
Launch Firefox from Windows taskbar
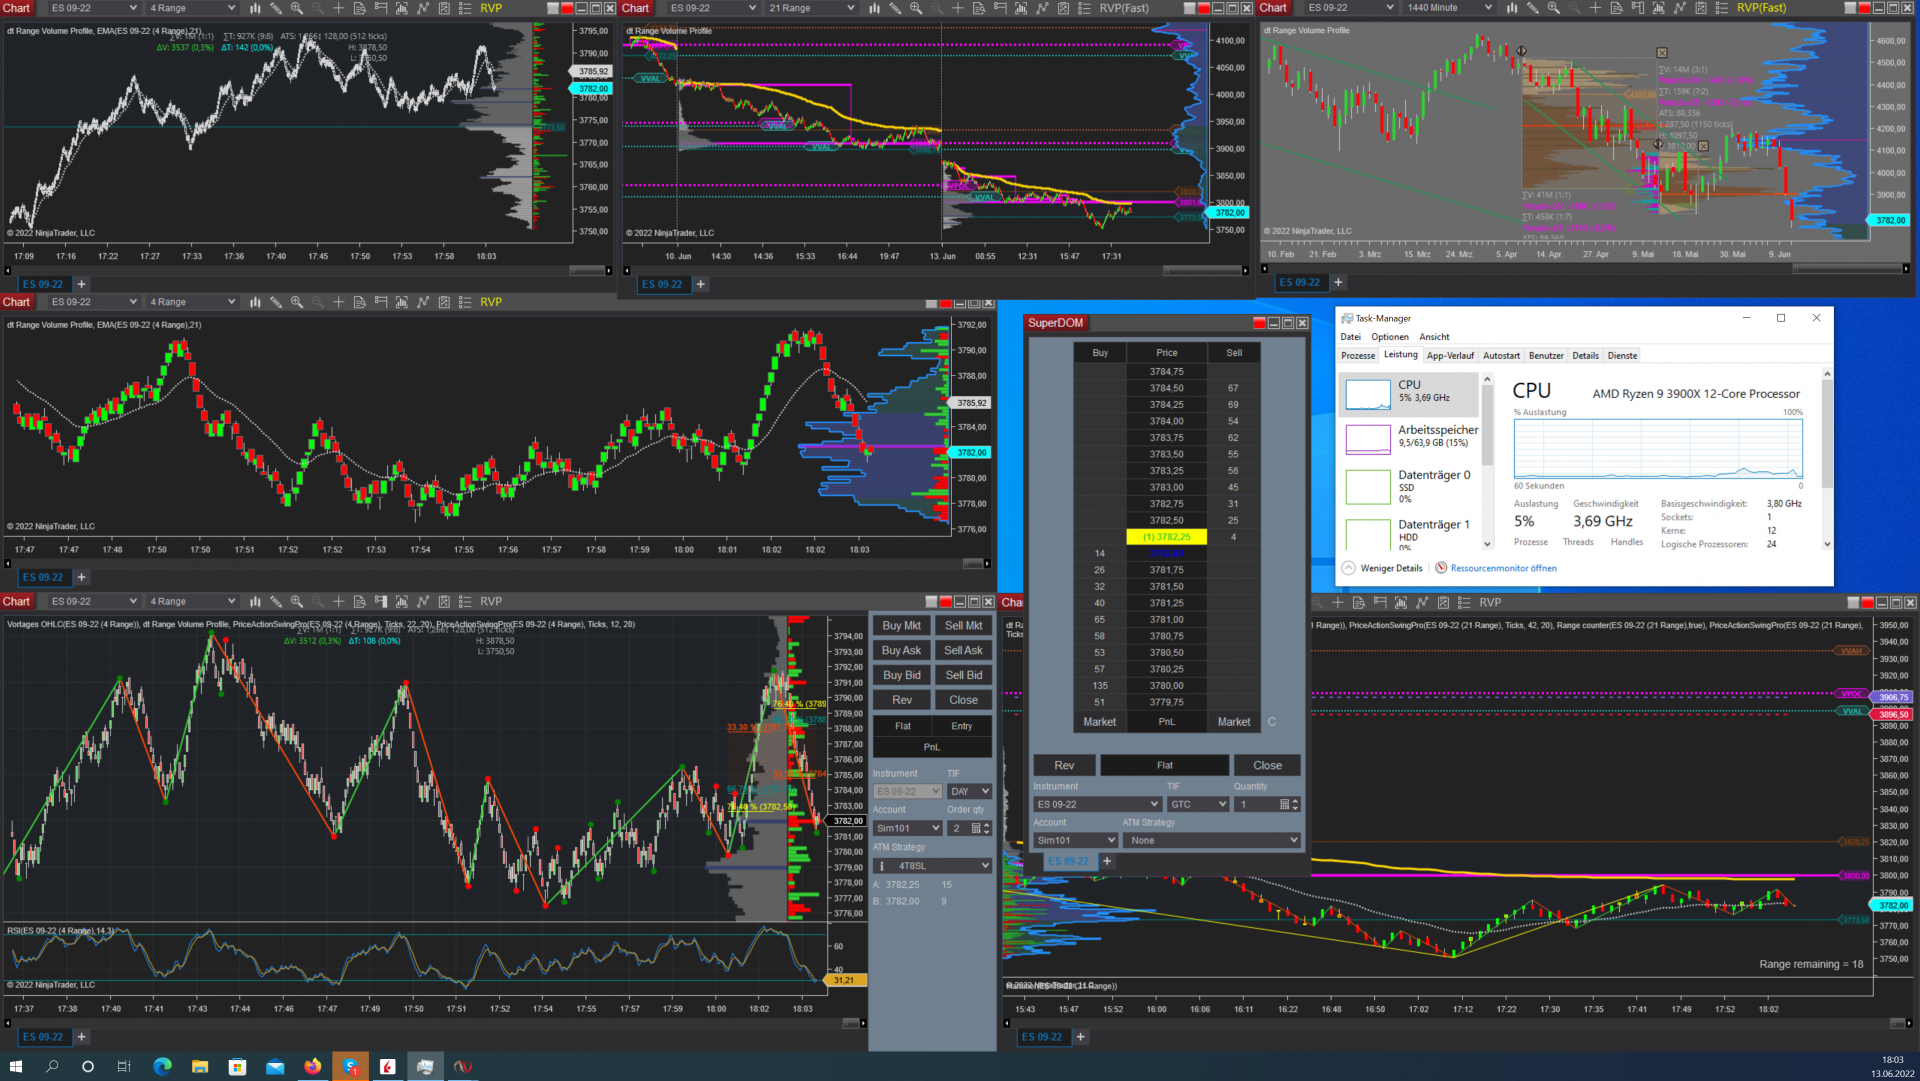pyautogui.click(x=313, y=1066)
